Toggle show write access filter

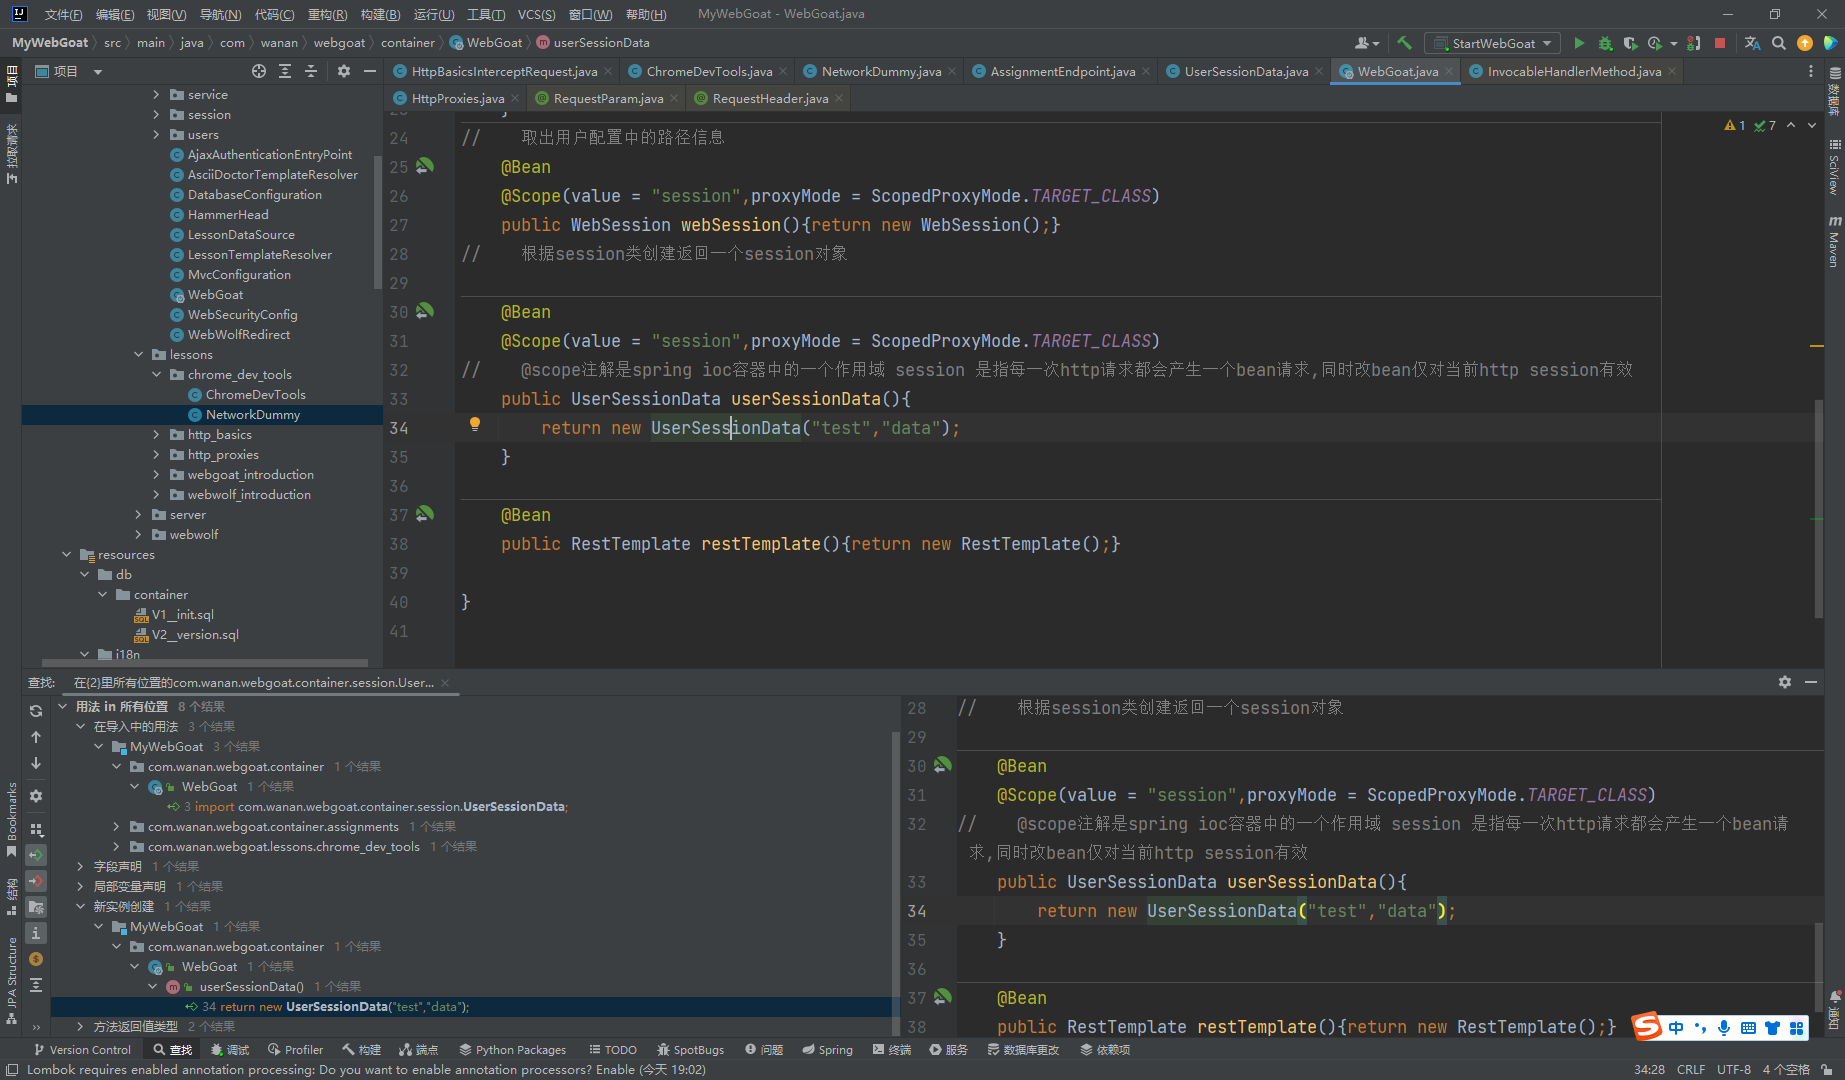(36, 881)
